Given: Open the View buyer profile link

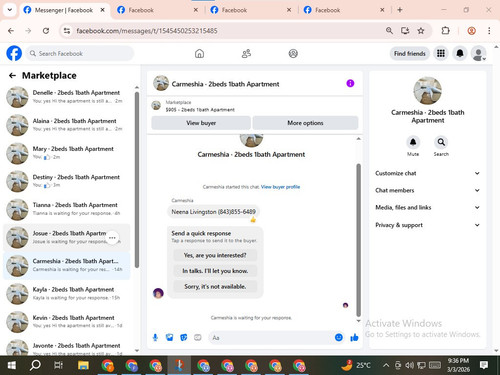Looking at the screenshot, I should (280, 187).
